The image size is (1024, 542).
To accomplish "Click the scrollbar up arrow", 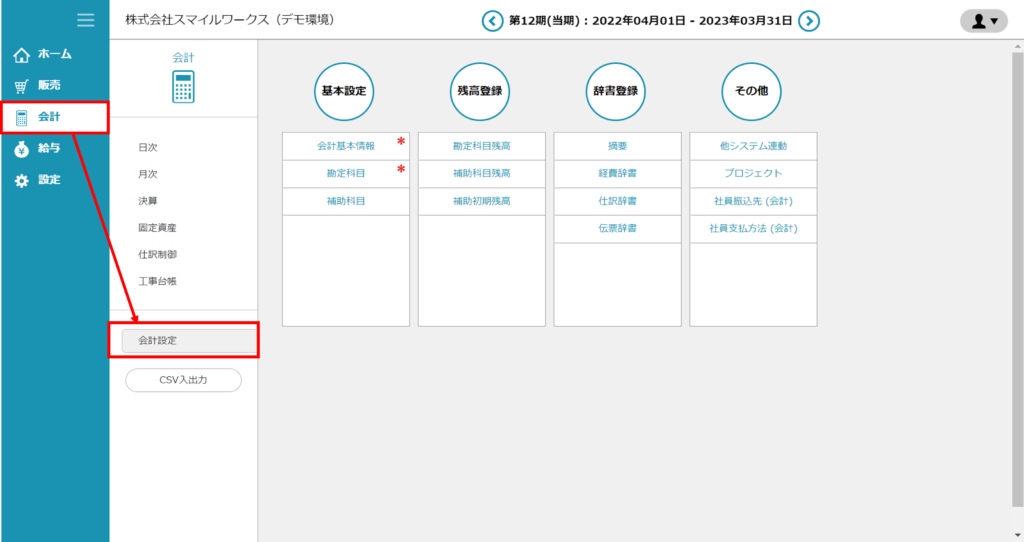I will coord(1017,46).
